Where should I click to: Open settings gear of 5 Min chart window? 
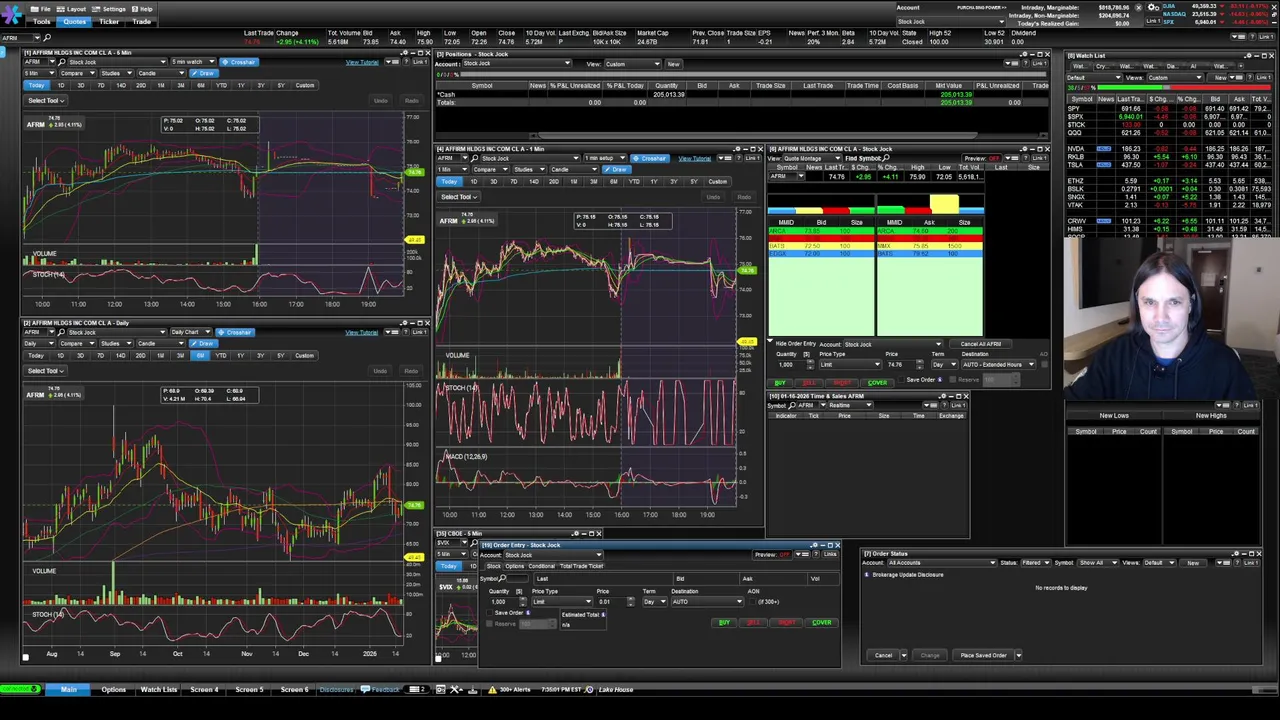coord(405,52)
